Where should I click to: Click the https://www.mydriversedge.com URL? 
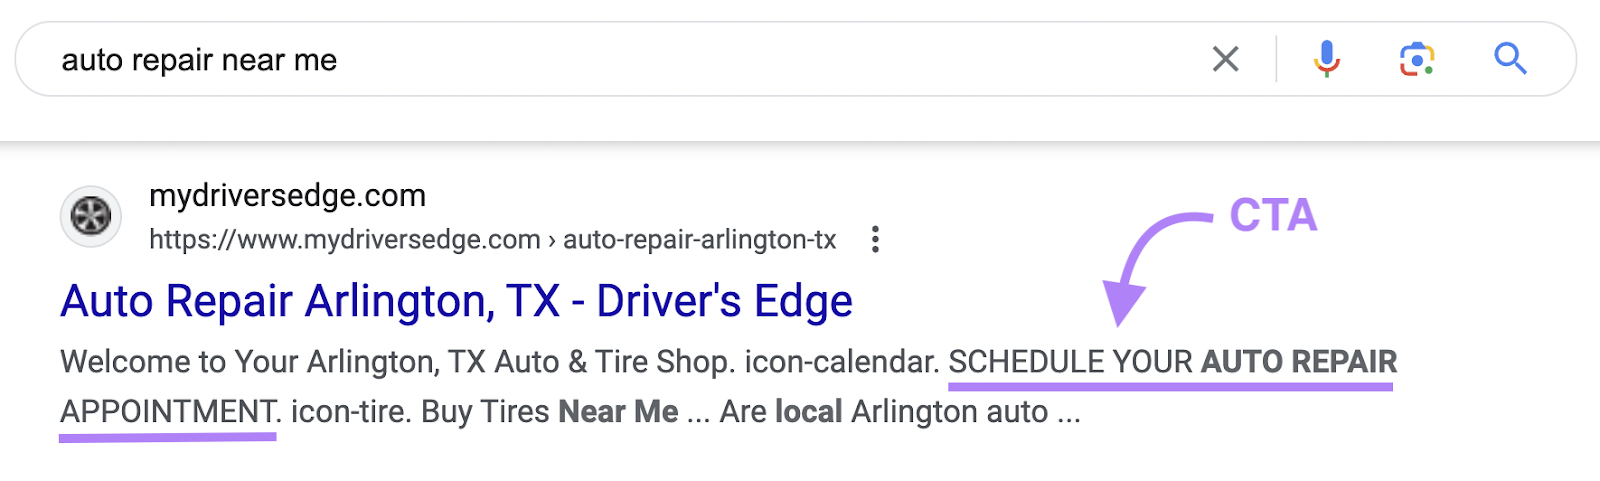pyautogui.click(x=344, y=240)
